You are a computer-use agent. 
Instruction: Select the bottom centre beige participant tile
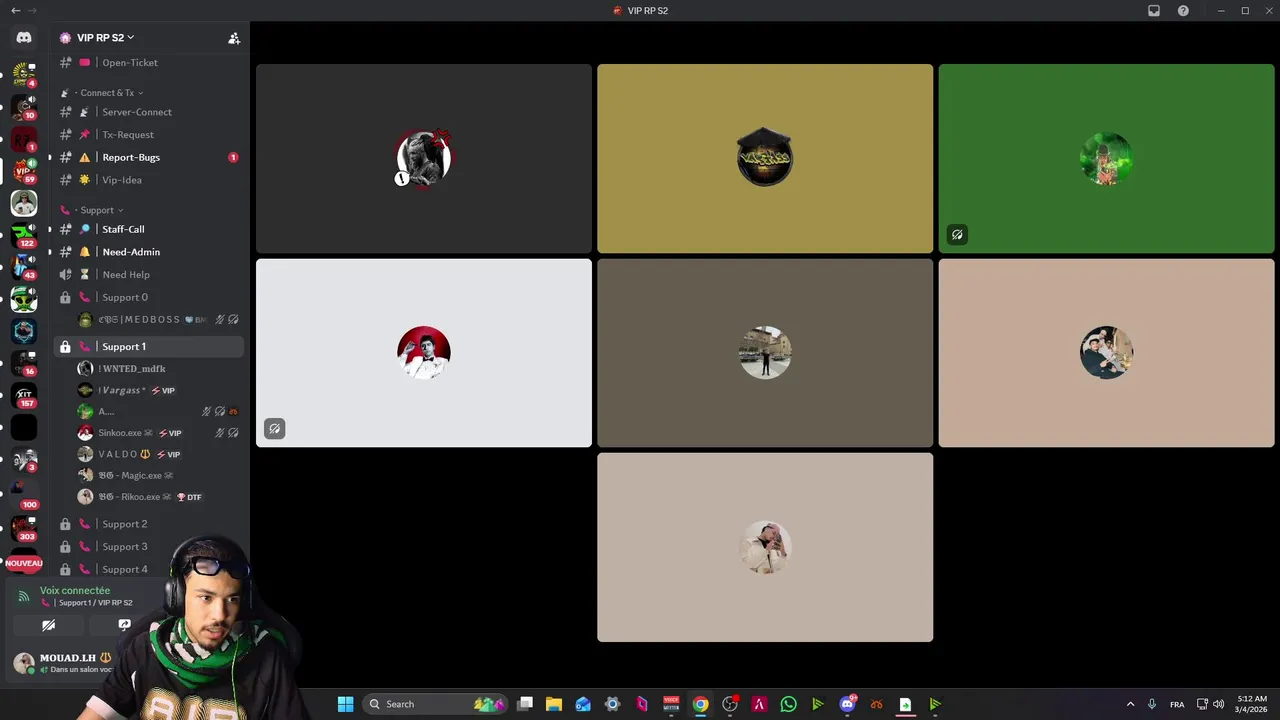[x=765, y=547]
